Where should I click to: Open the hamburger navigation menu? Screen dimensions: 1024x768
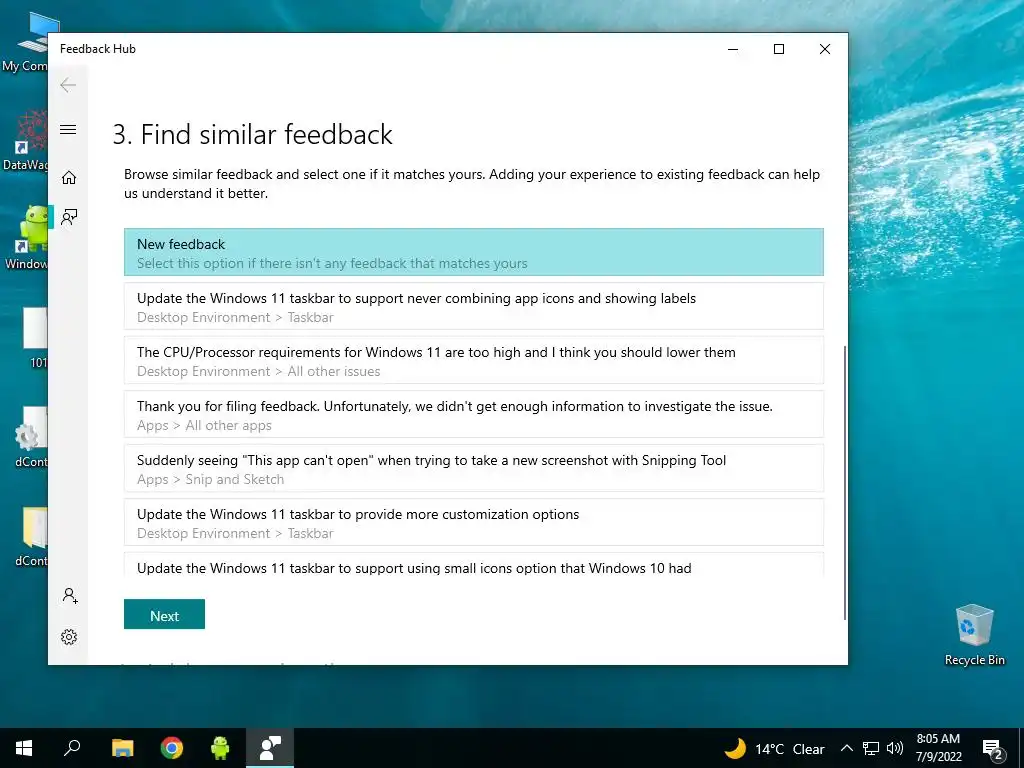pos(68,129)
